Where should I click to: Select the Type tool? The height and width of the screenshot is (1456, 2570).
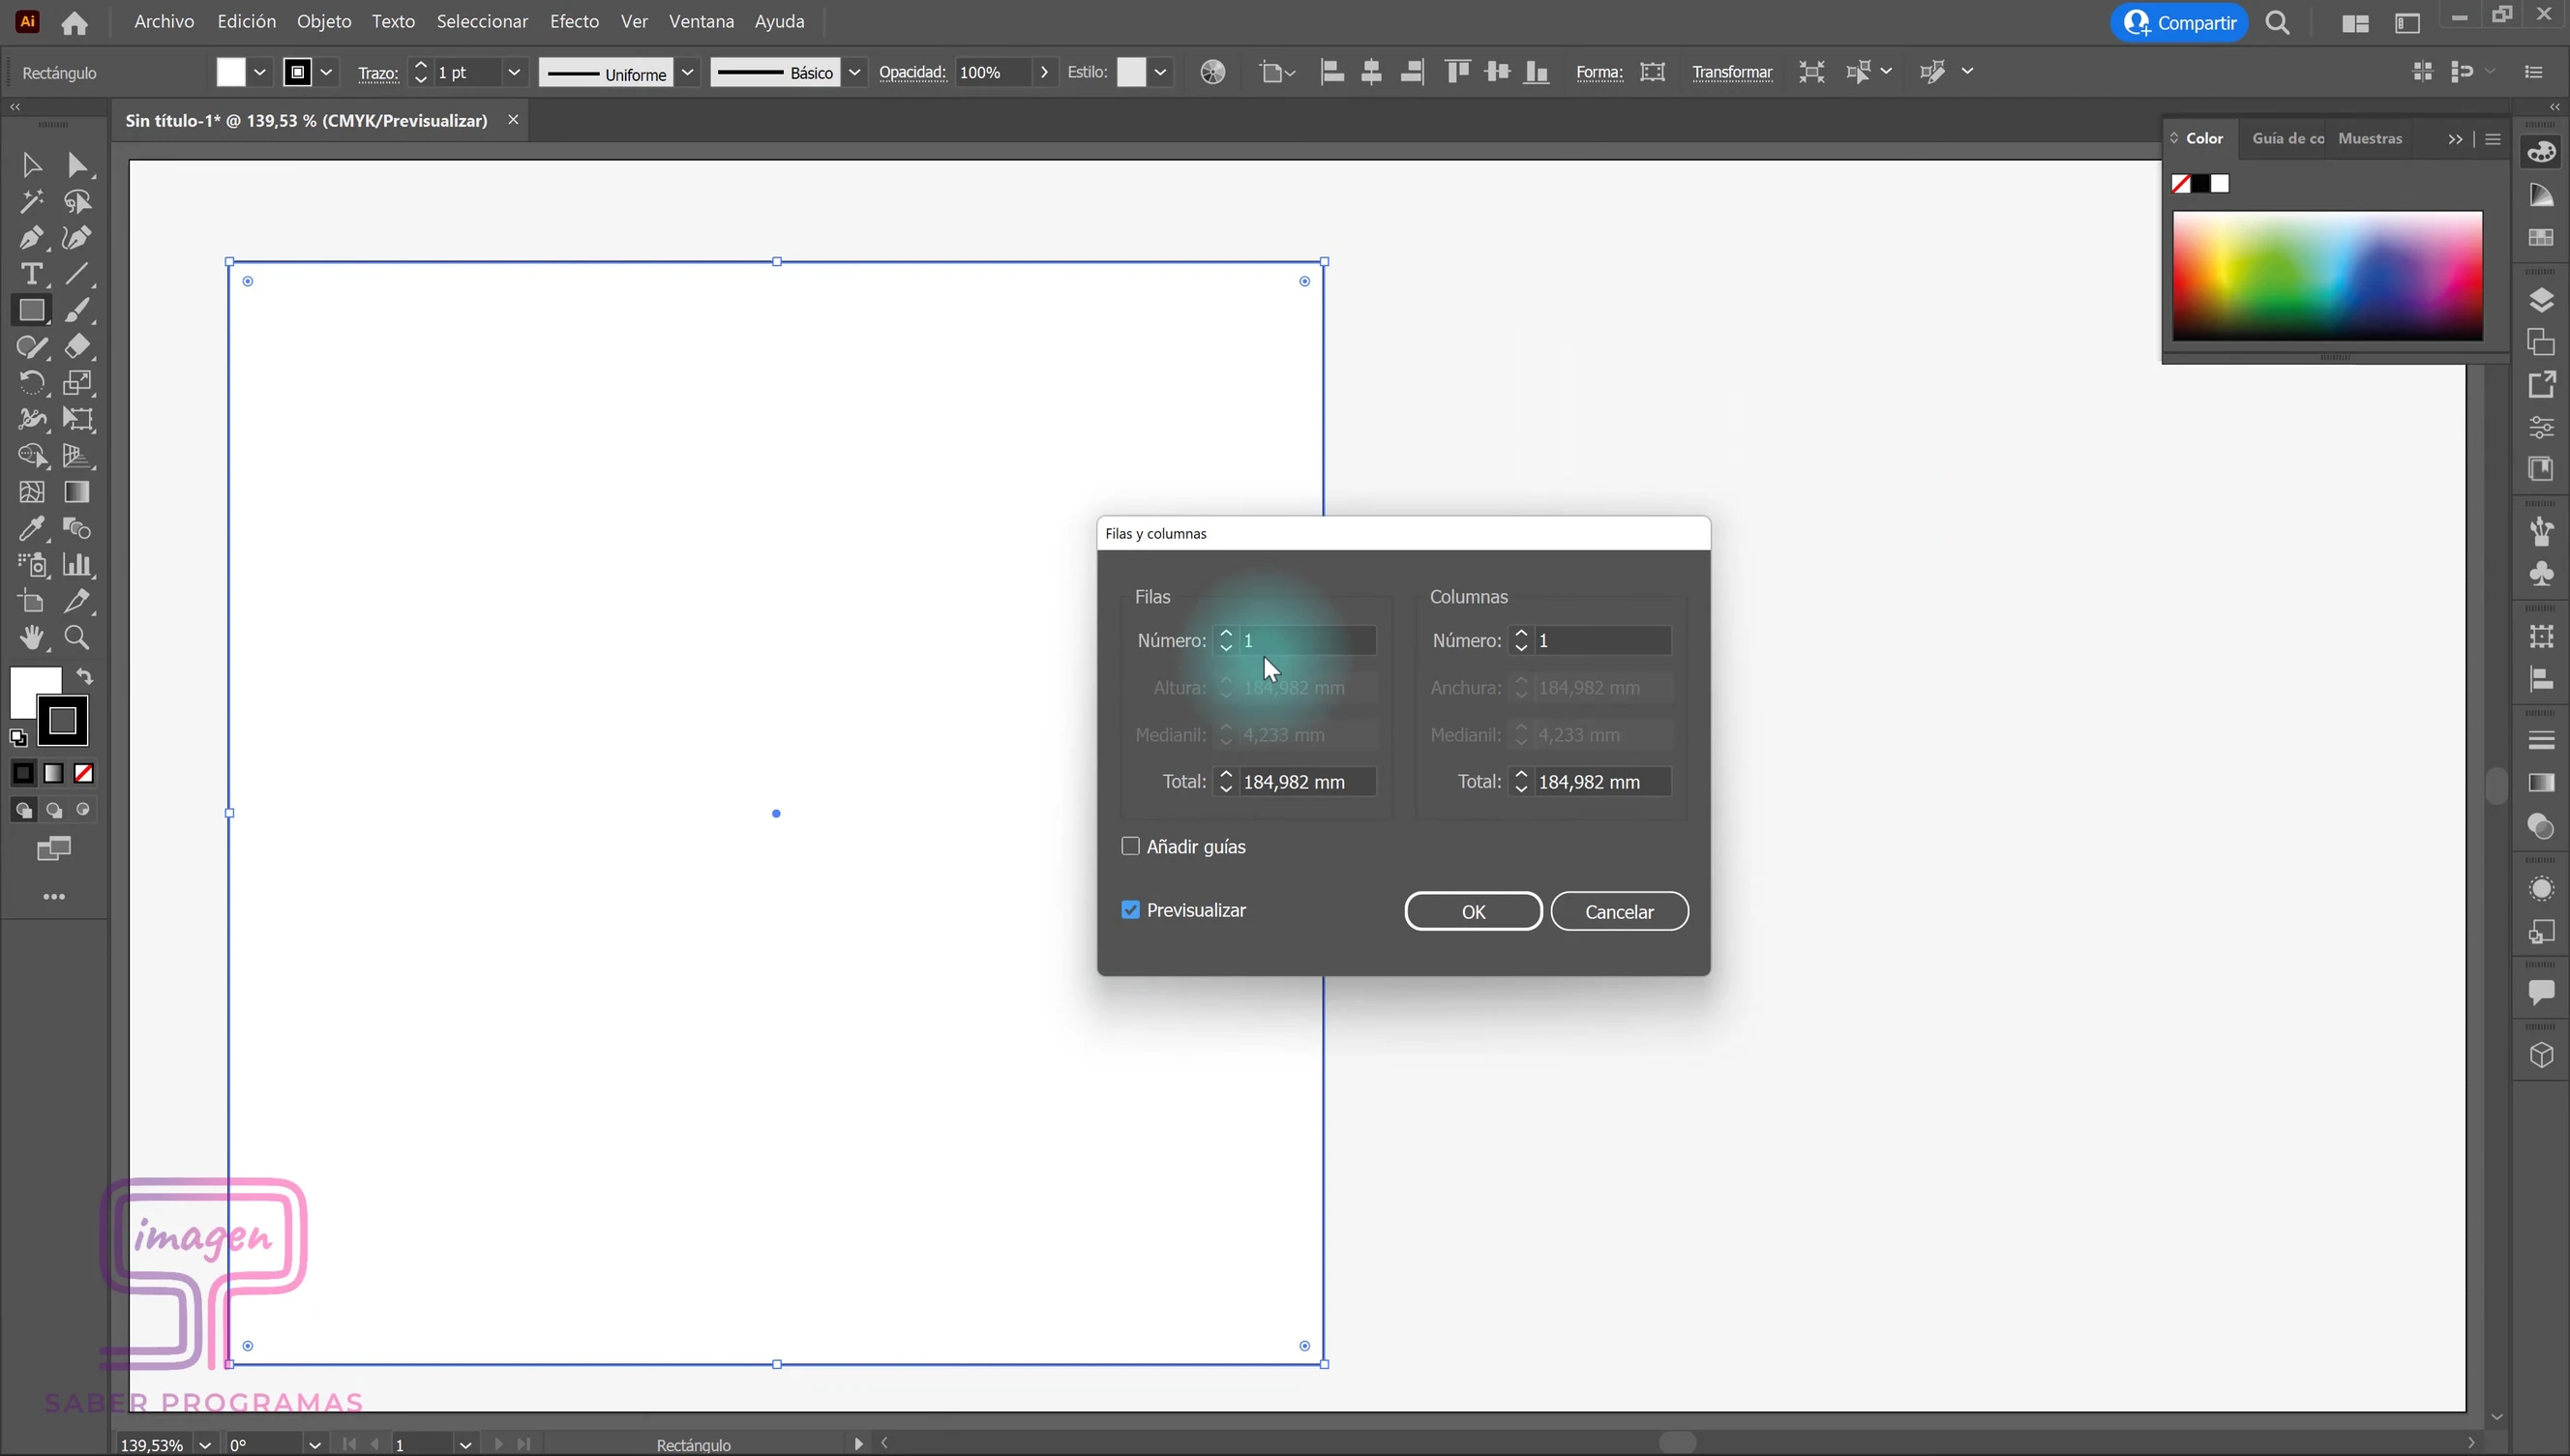31,274
